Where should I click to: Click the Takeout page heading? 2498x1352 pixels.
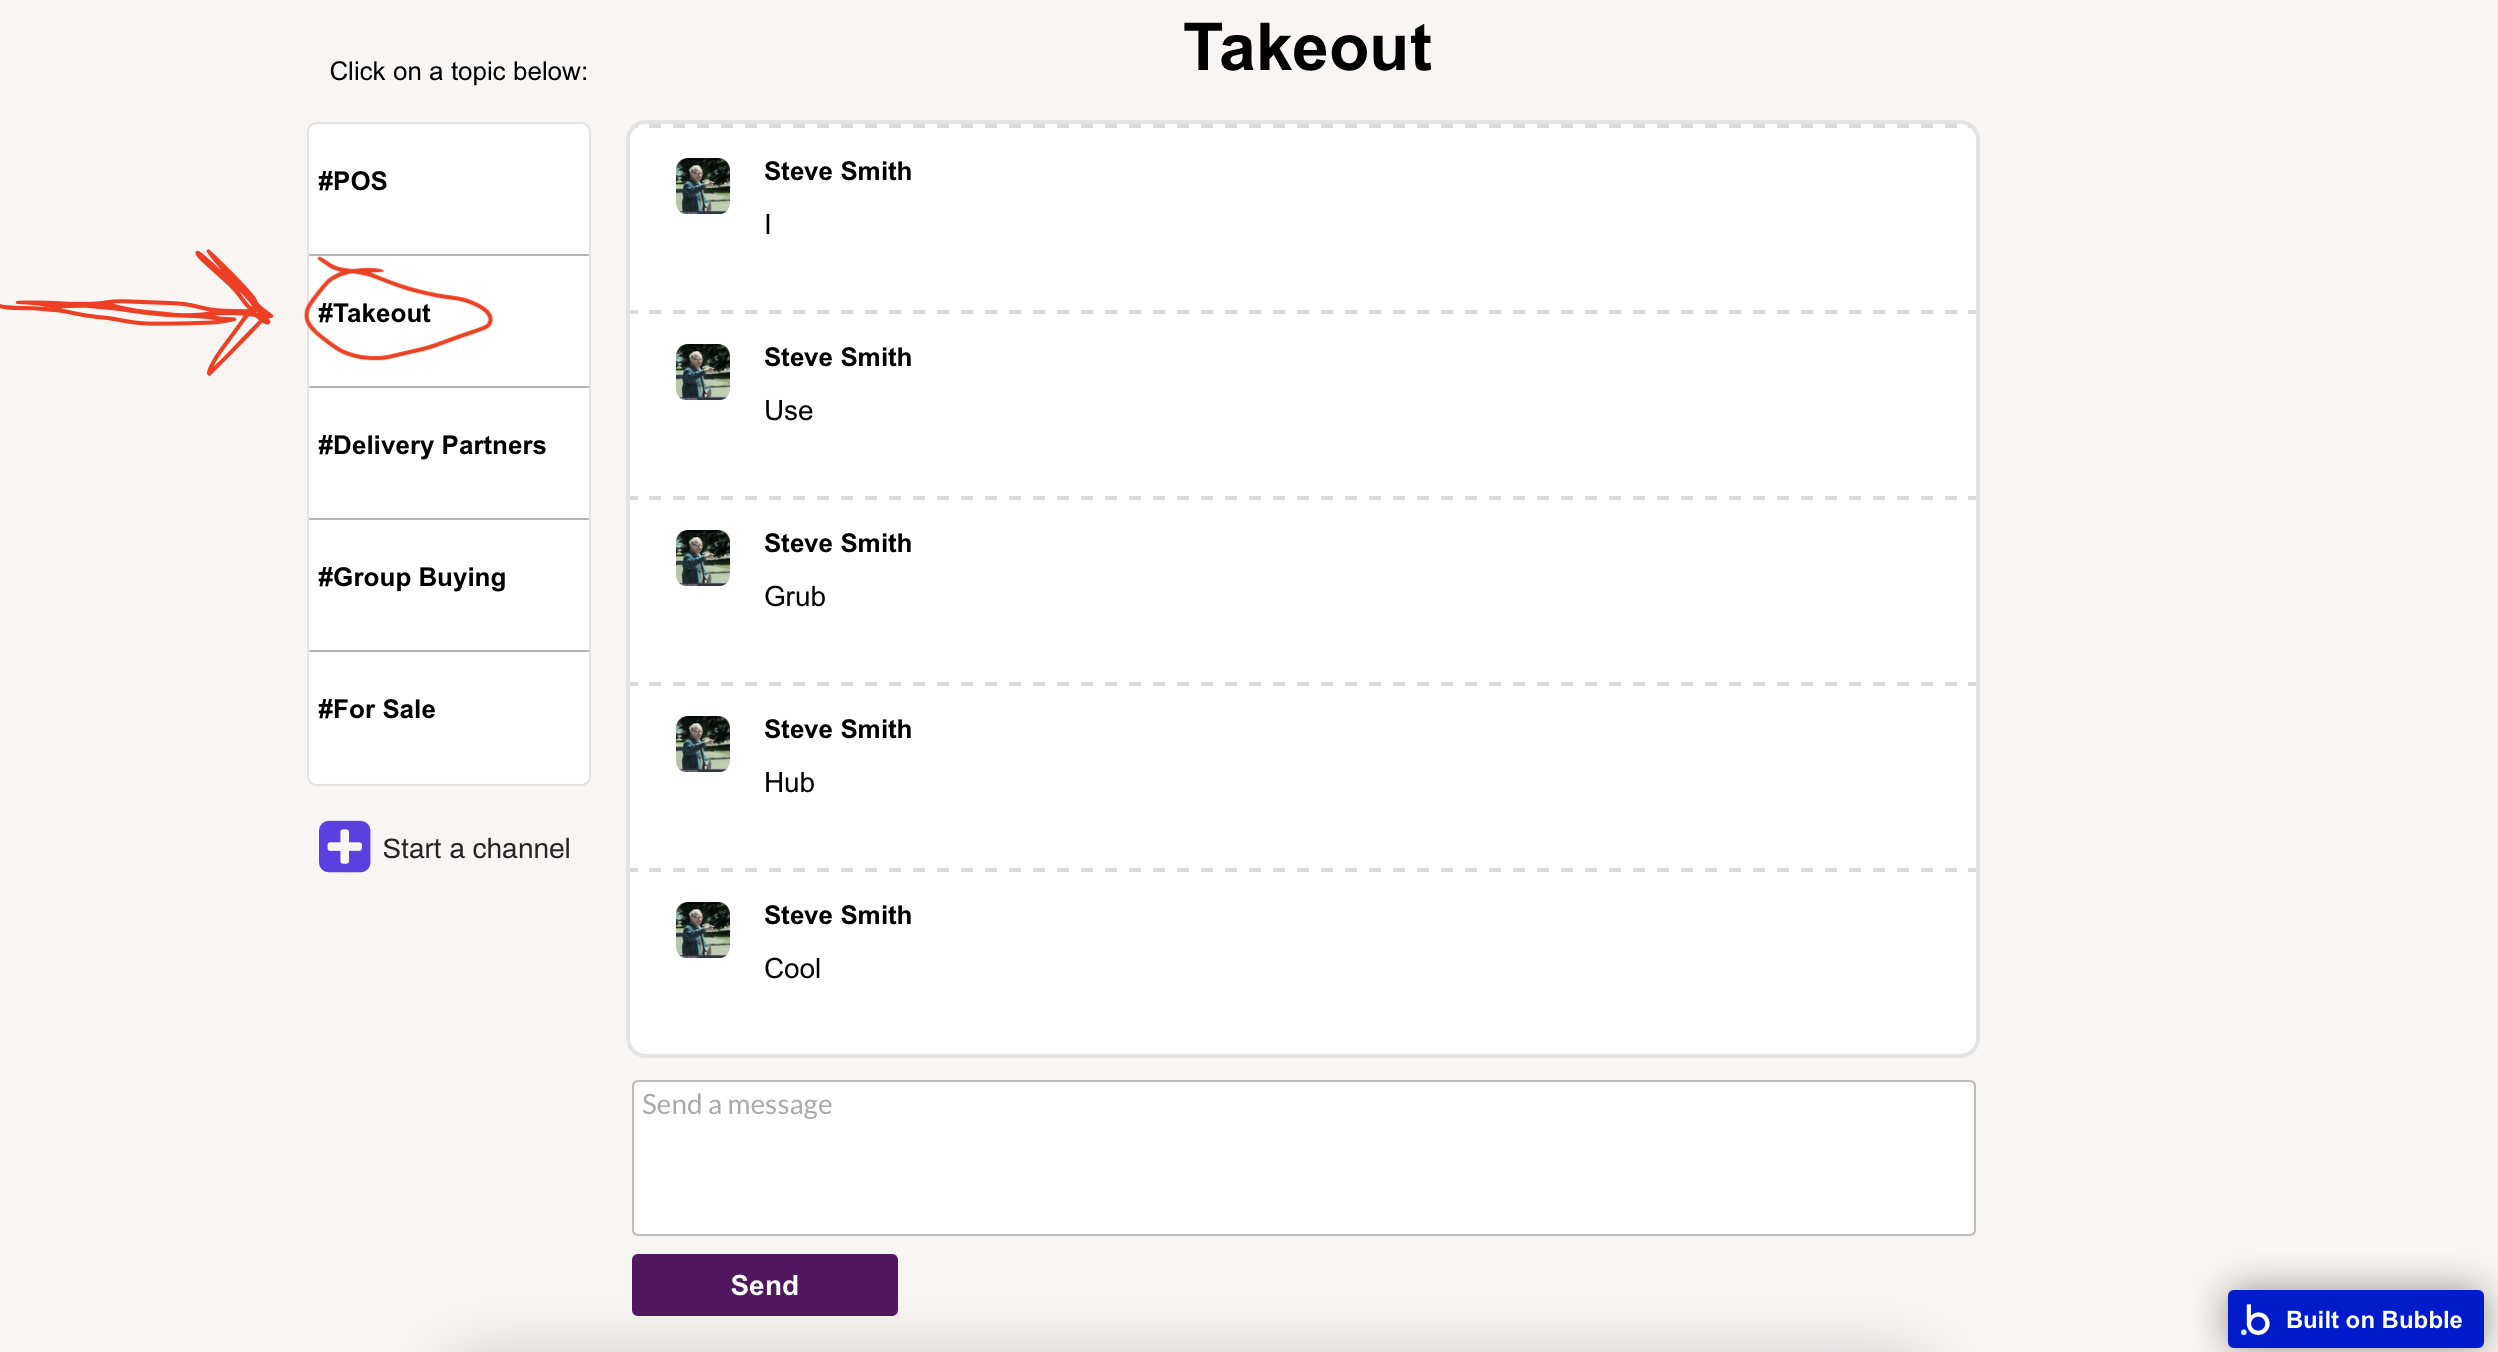pos(1308,47)
